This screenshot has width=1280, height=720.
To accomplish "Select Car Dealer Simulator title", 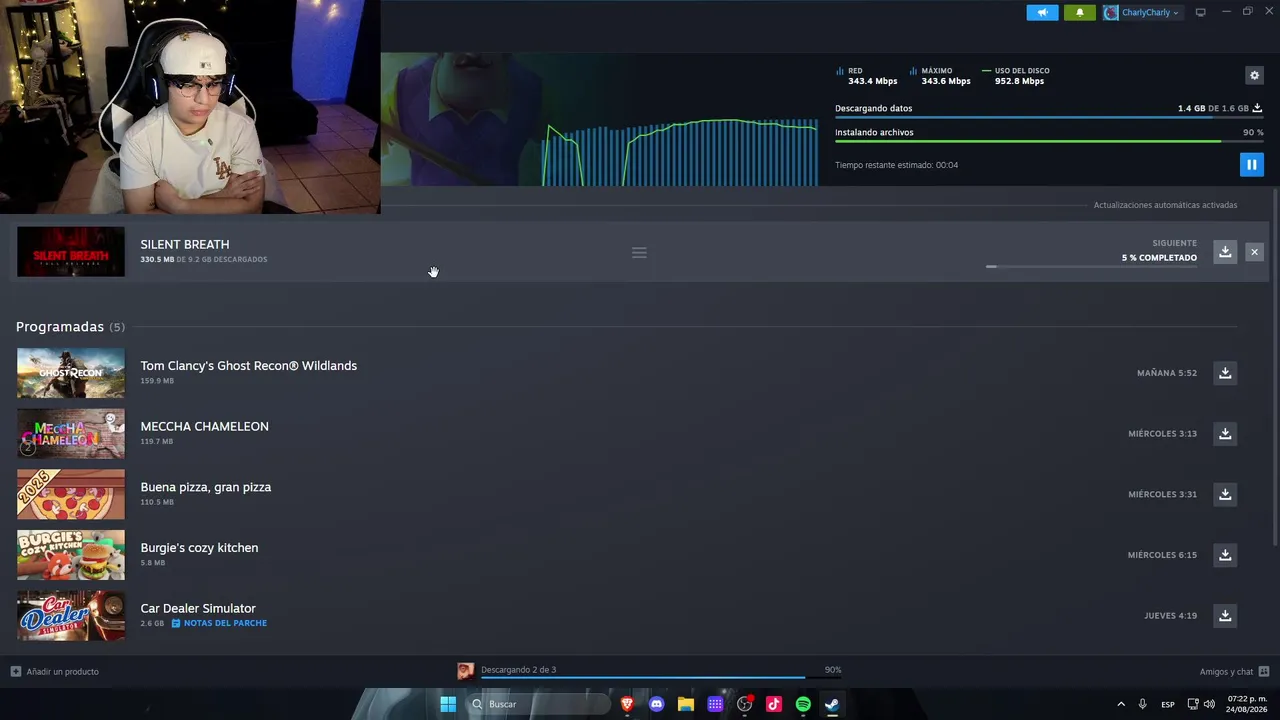I will click(x=198, y=608).
